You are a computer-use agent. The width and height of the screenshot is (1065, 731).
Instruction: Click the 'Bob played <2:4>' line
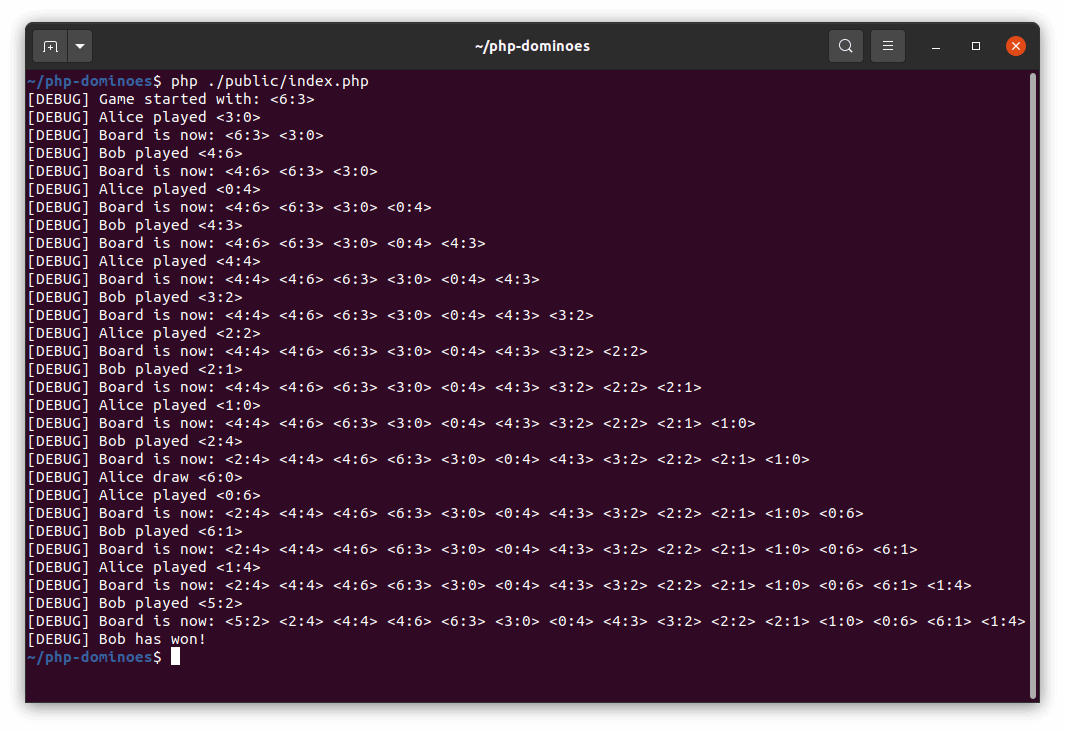135,441
